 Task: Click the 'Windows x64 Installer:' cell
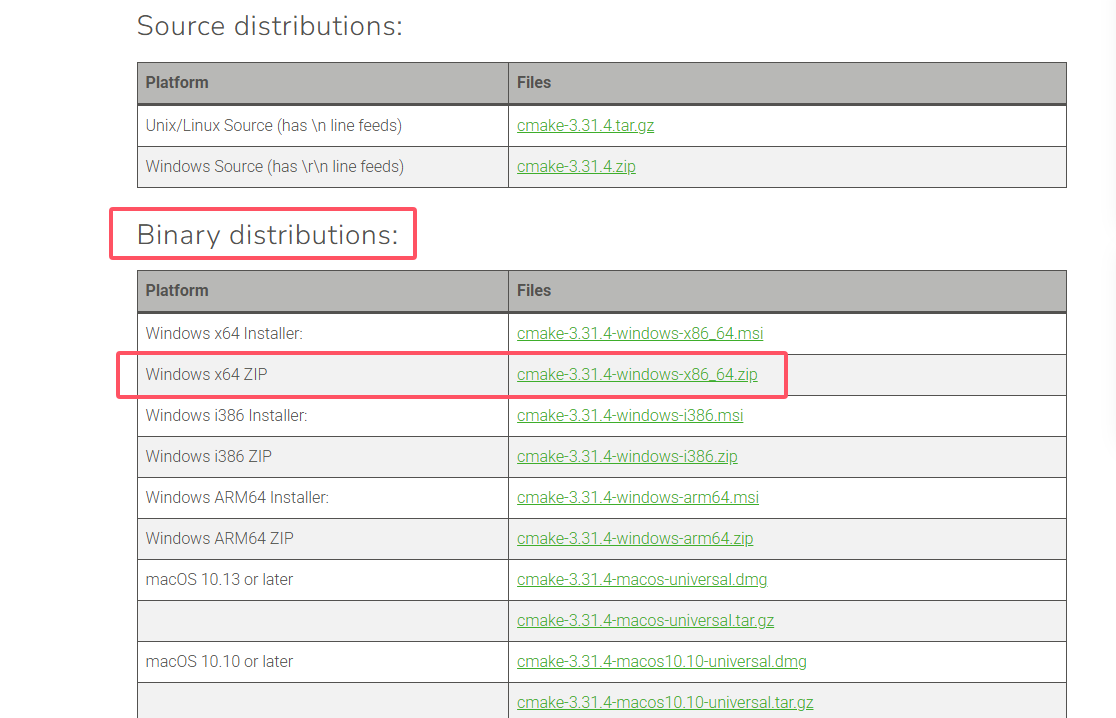coord(322,334)
